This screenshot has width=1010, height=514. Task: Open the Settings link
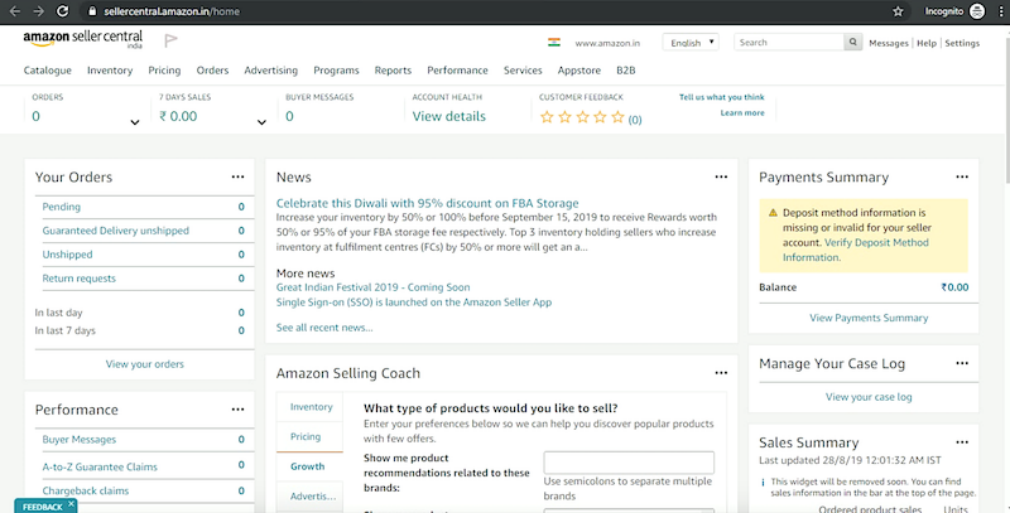(x=962, y=43)
